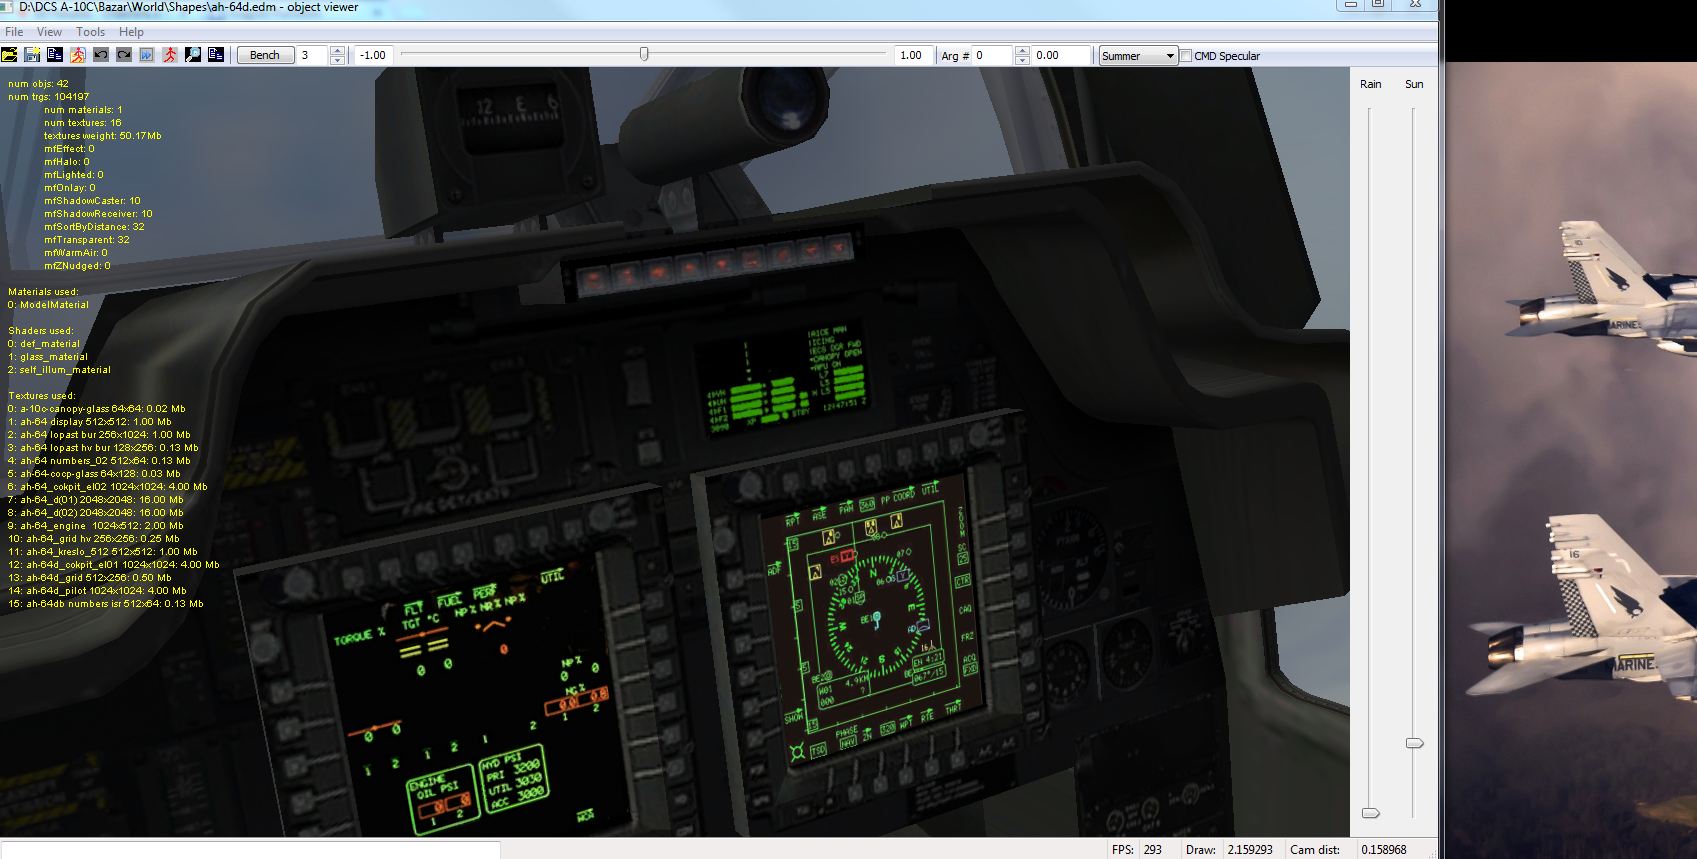Click the argument value field 0.00

pyautogui.click(x=1060, y=55)
